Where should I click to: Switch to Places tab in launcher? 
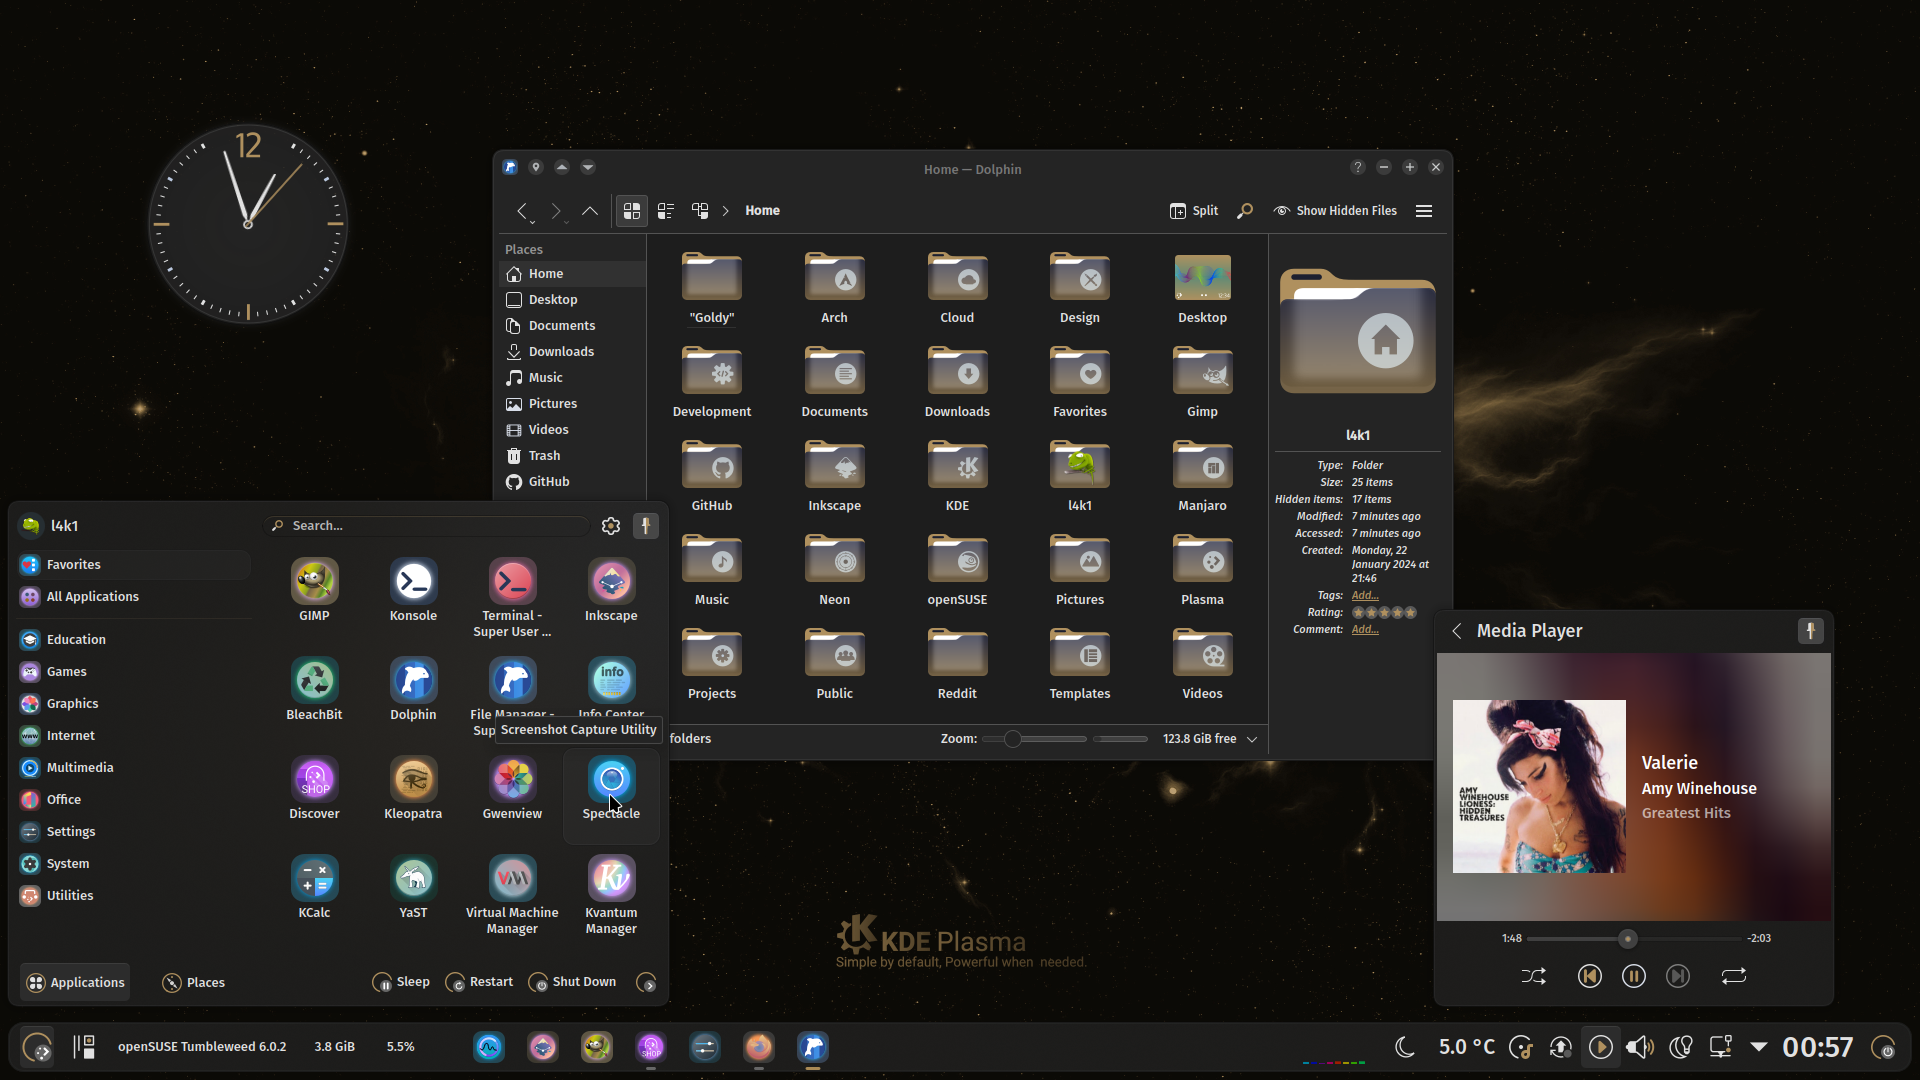(x=194, y=983)
